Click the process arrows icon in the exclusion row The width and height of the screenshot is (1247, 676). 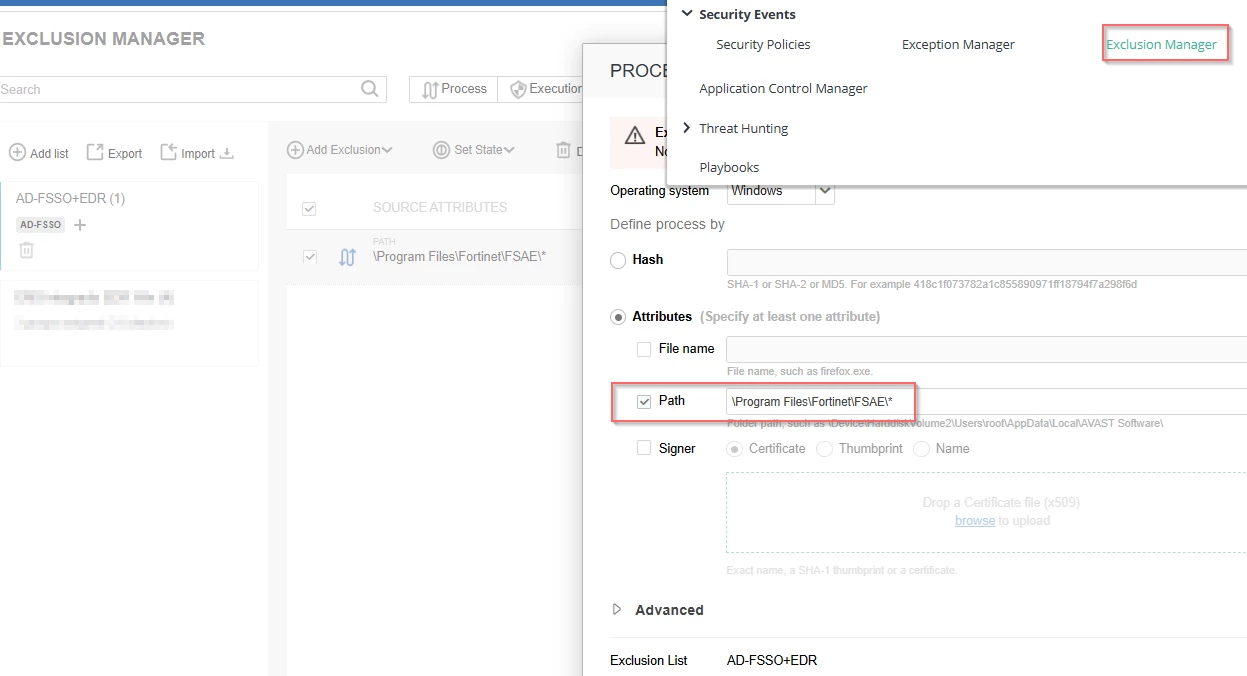pos(347,257)
